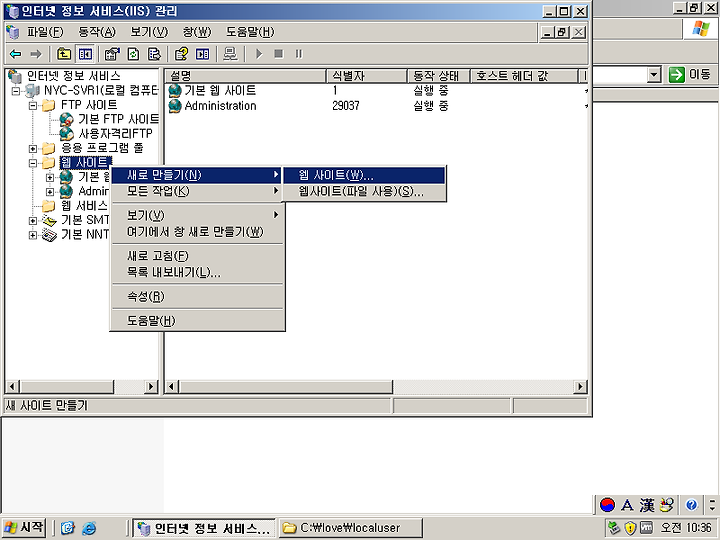720x540 pixels.
Task: Click the 웹 서비스 확장 folder icon
Action: 49,206
